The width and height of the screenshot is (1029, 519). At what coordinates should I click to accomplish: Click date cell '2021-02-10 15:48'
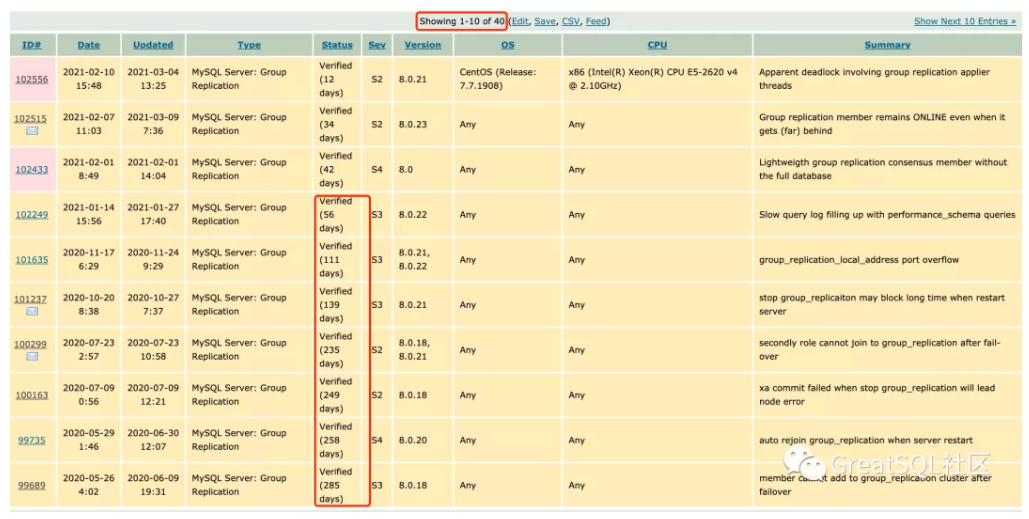tap(89, 79)
